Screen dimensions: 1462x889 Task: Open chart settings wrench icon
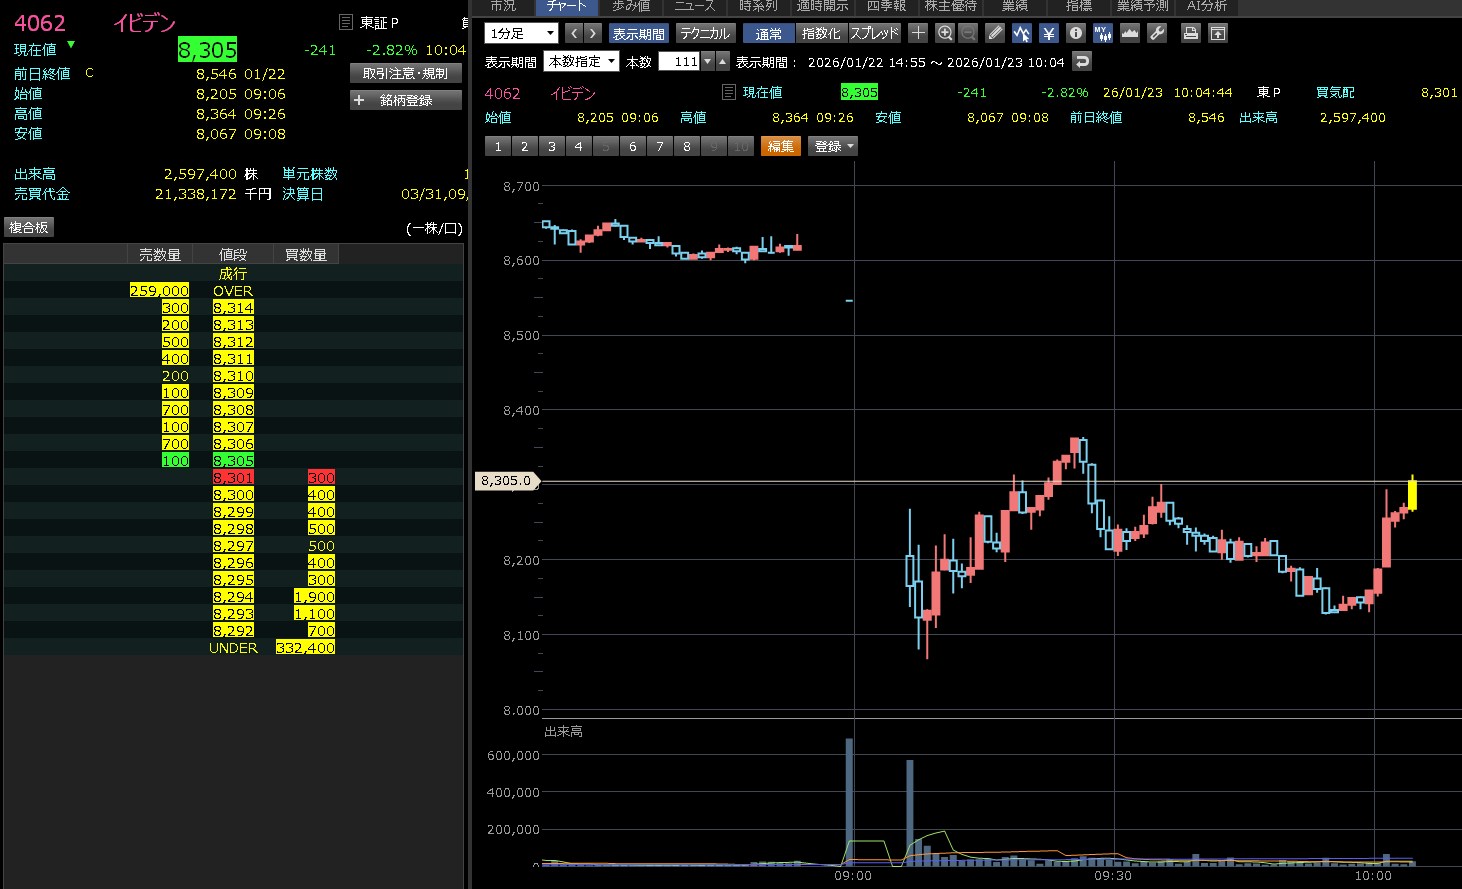pos(1157,33)
